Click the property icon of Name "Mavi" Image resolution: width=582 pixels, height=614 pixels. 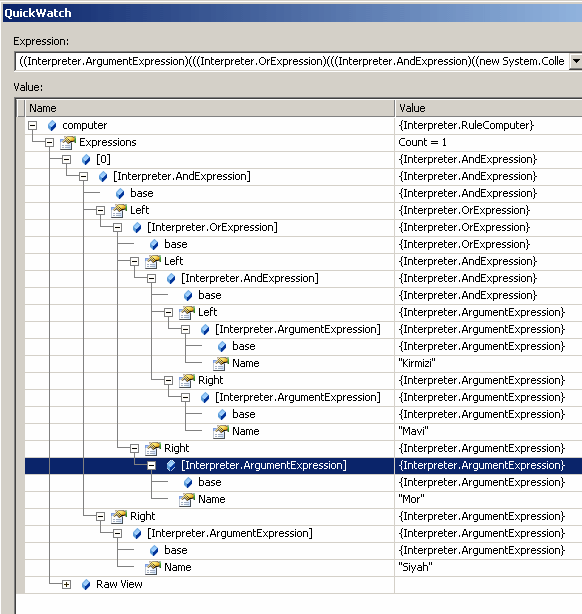221,432
